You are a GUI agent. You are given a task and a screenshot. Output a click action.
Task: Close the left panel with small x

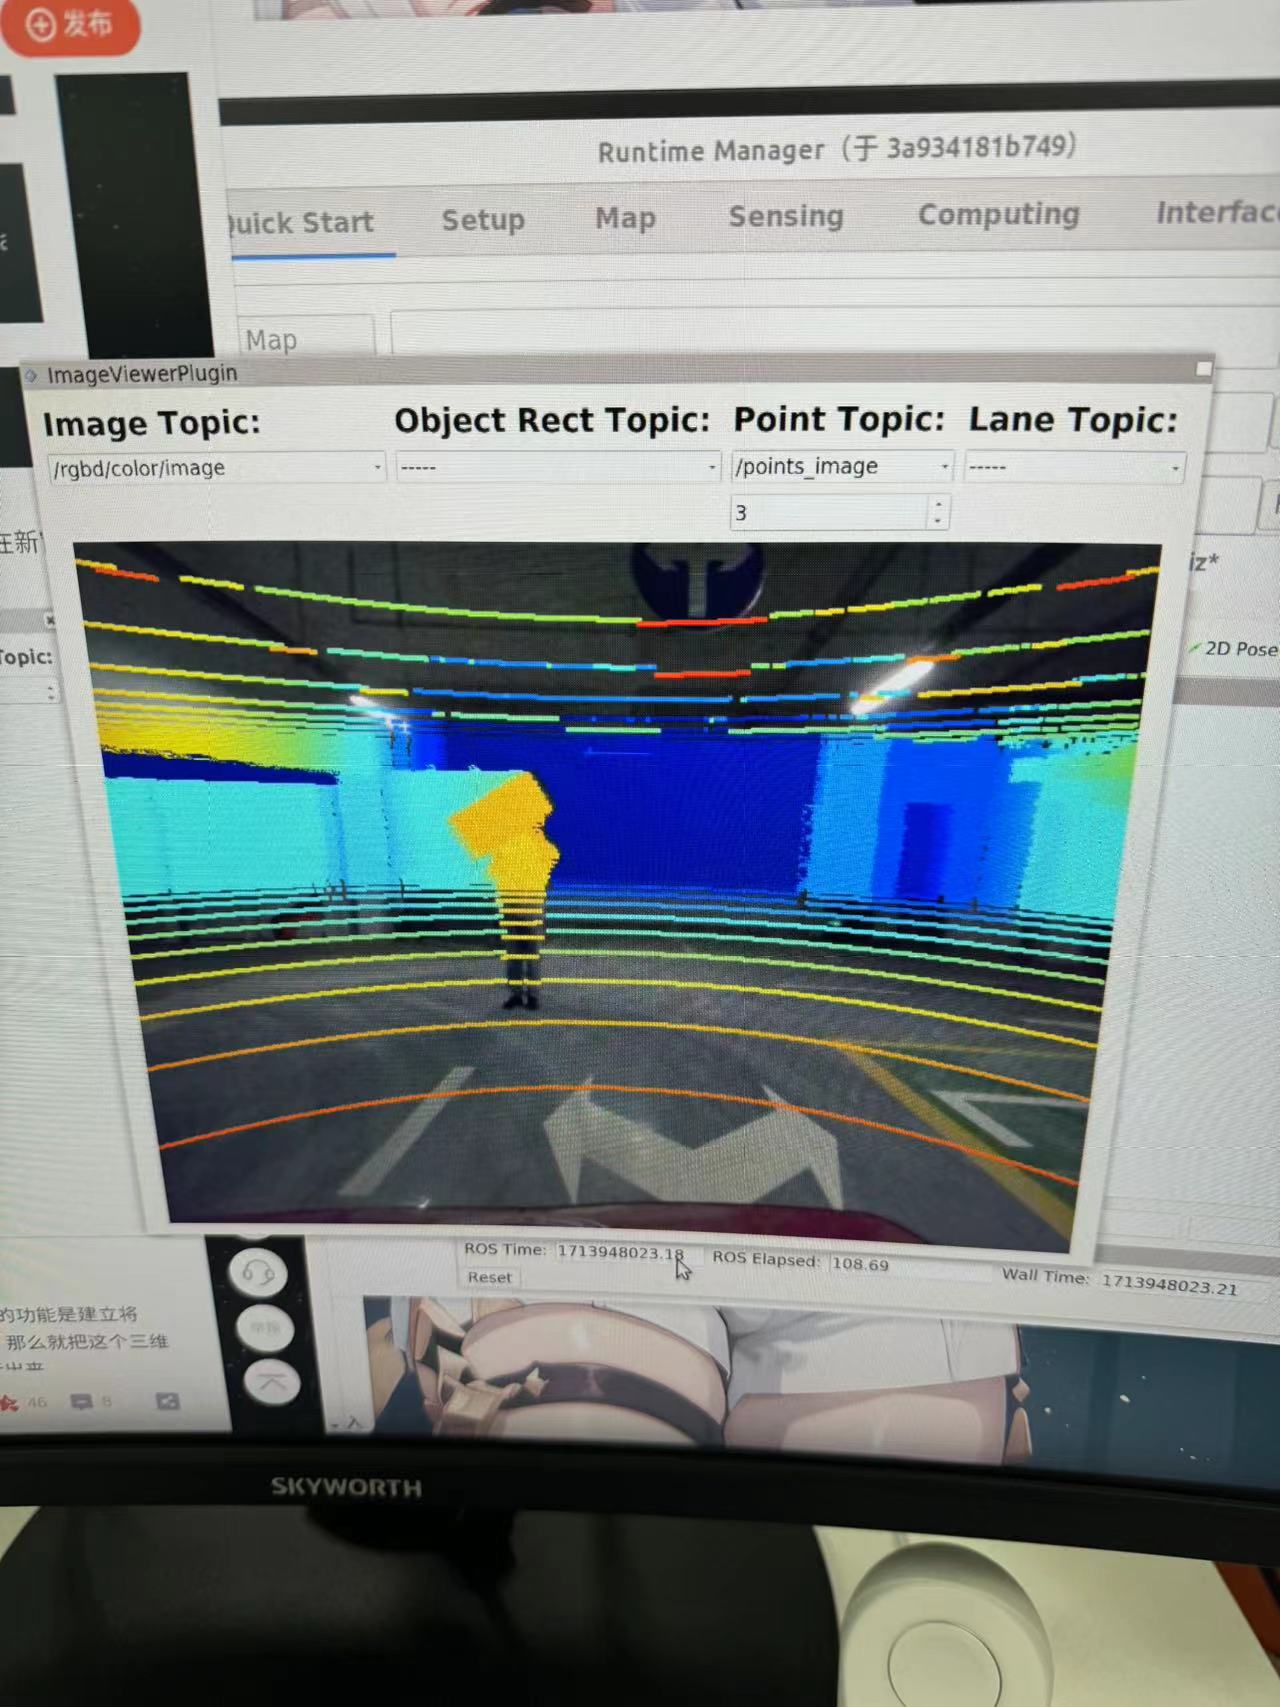50,620
